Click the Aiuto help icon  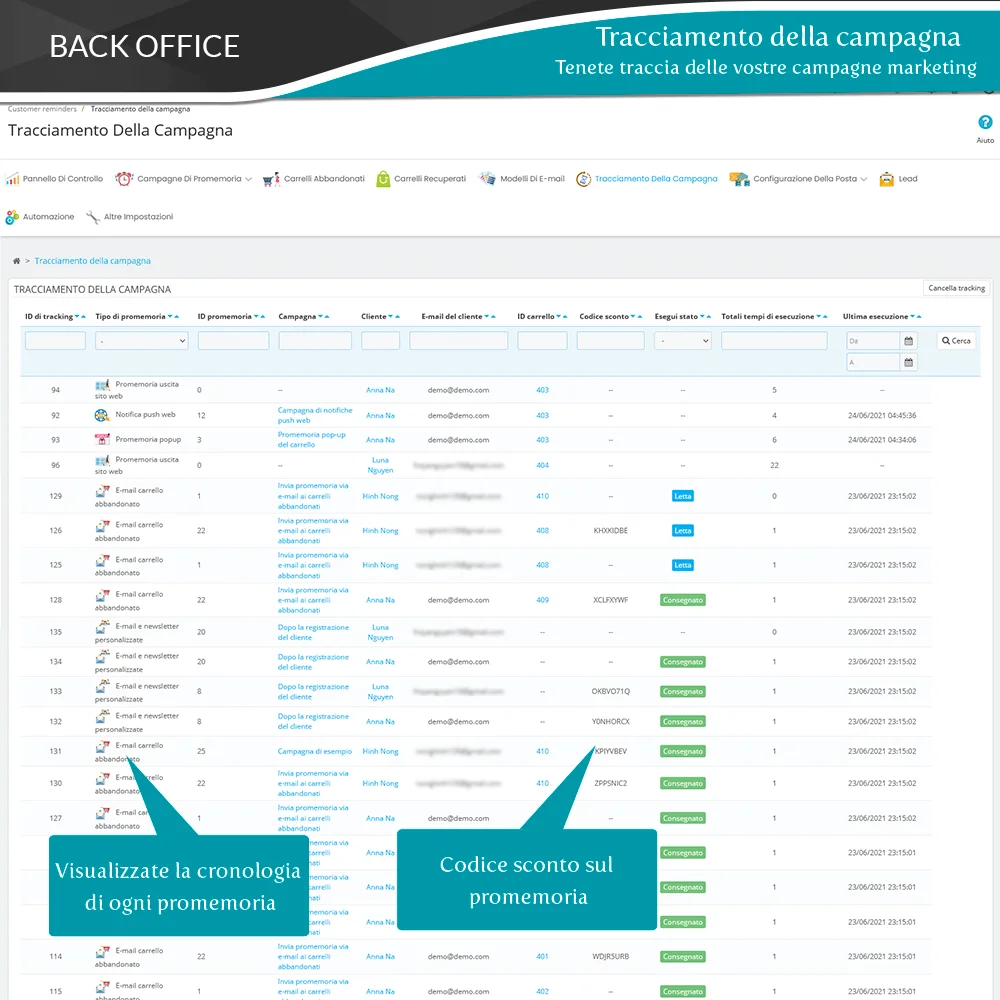984,123
